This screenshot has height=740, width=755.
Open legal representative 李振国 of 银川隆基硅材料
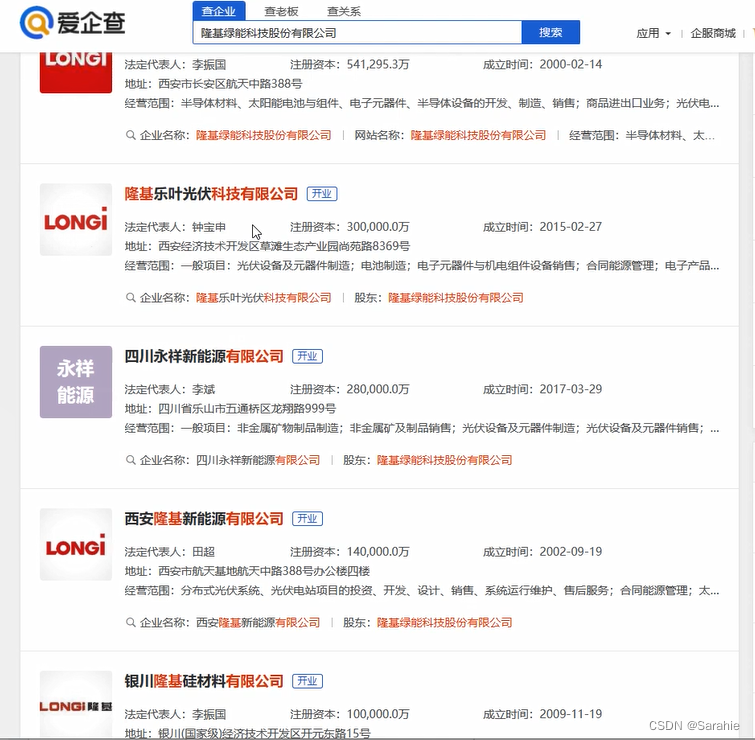click(208, 714)
